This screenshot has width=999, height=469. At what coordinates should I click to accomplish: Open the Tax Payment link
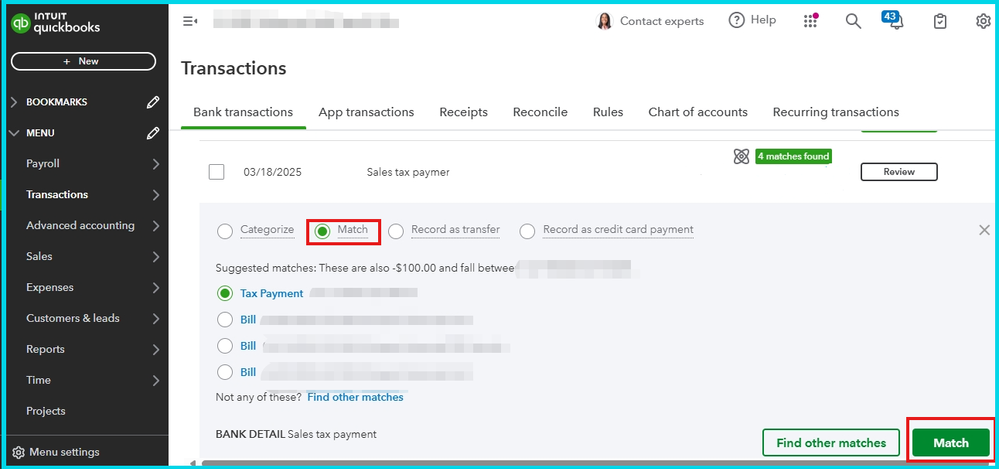pos(271,294)
